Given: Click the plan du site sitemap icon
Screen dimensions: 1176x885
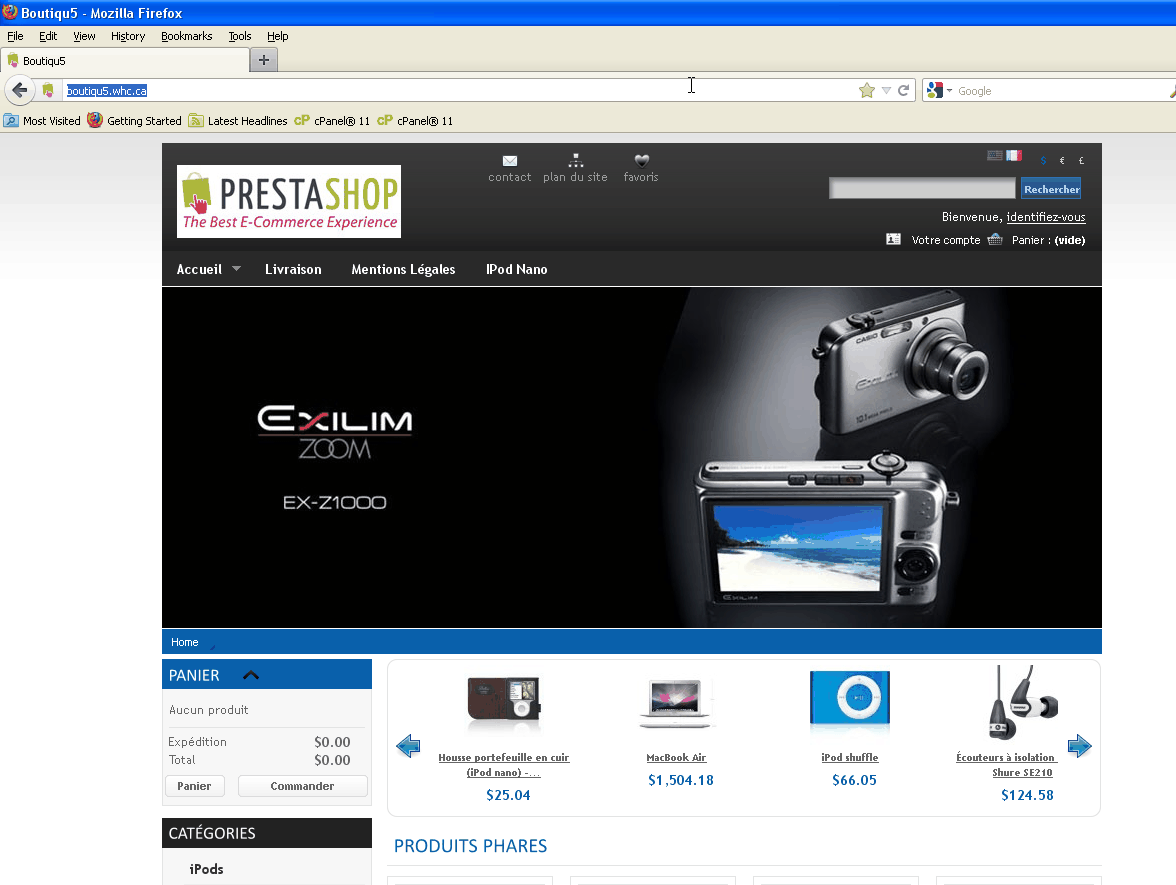Looking at the screenshot, I should pos(575,160).
